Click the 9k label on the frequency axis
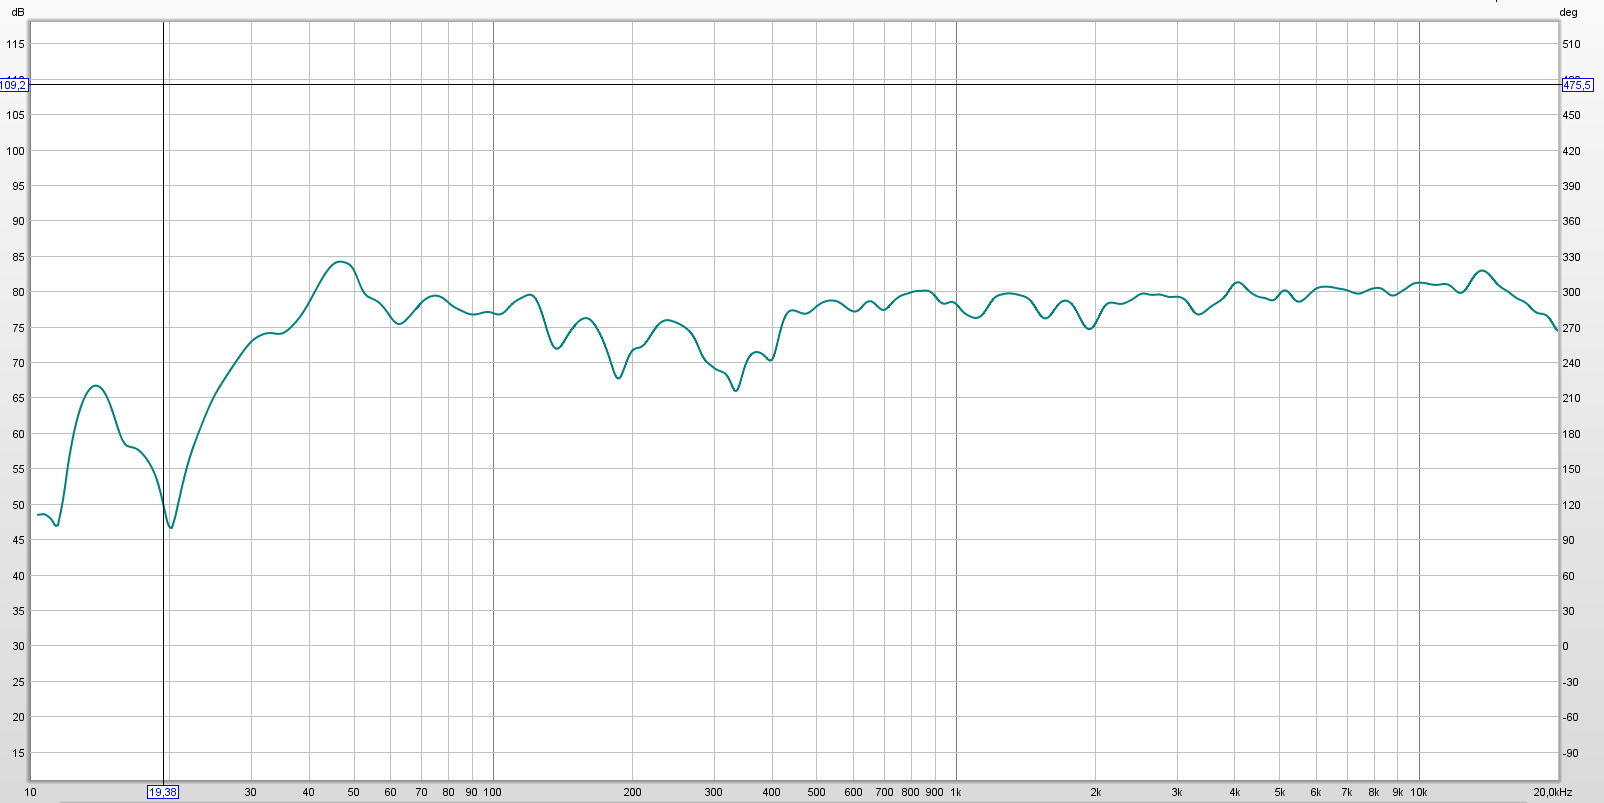 (1397, 792)
